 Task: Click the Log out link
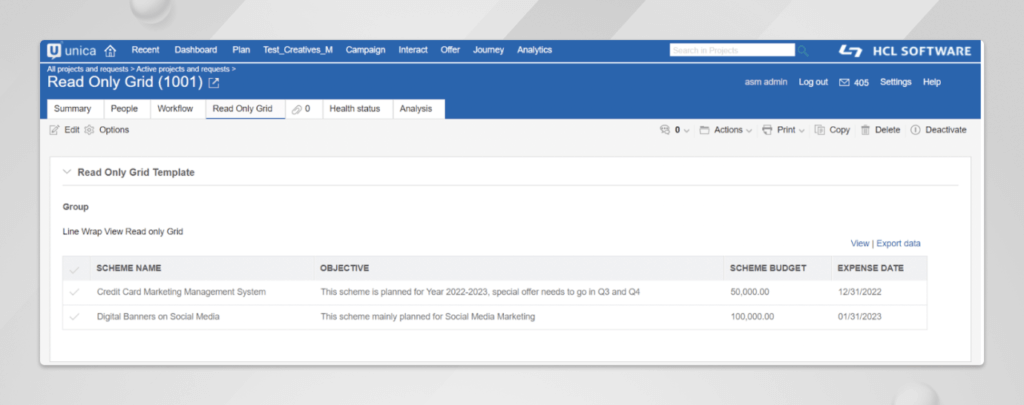pos(813,82)
